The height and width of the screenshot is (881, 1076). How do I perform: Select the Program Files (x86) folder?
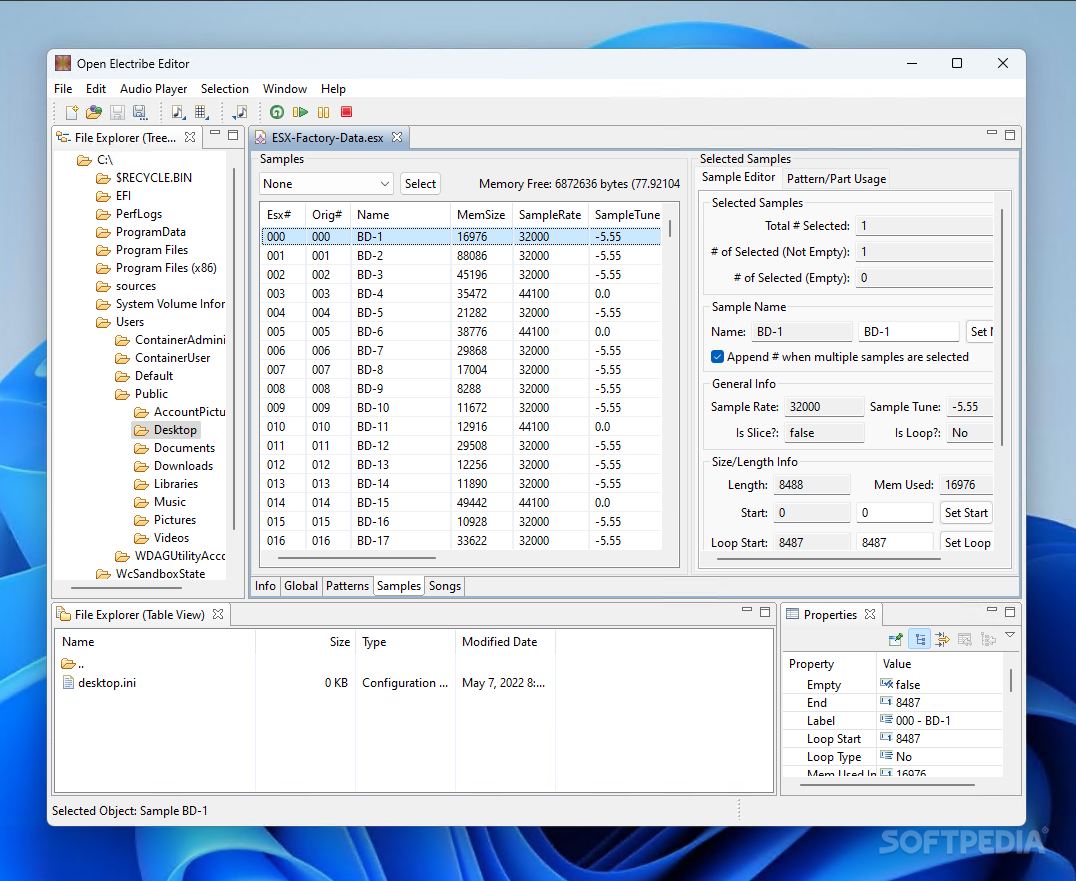(166, 268)
